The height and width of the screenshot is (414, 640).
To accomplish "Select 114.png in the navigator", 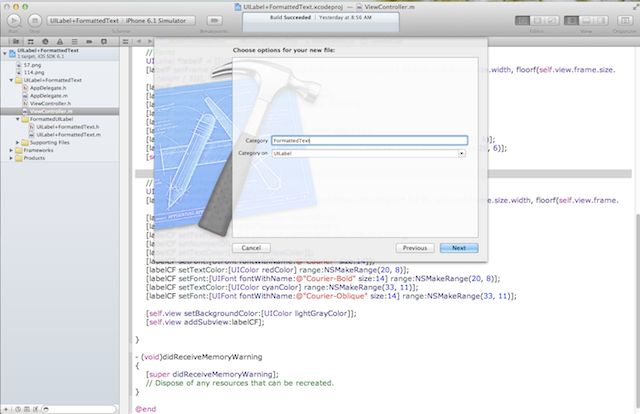I will point(34,72).
